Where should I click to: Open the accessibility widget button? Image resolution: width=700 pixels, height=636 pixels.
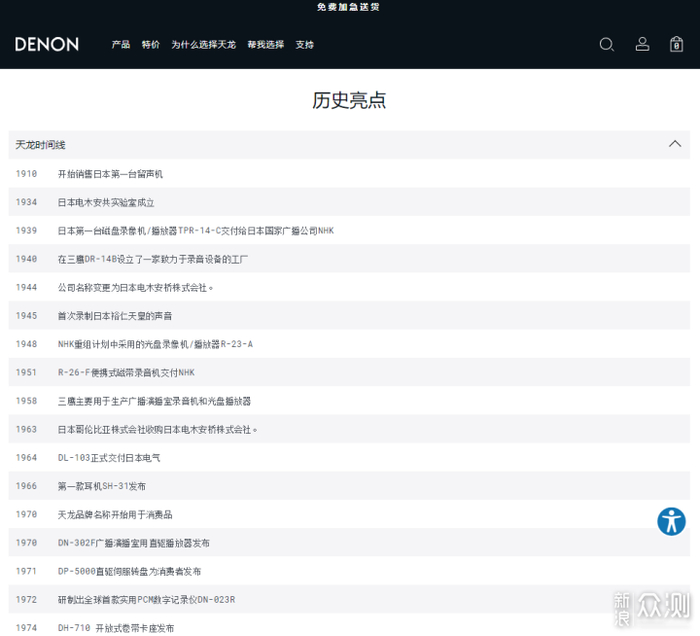(x=671, y=521)
